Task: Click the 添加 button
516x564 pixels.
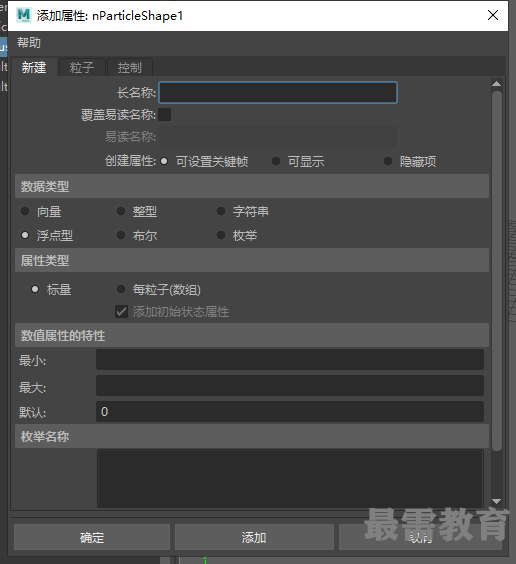Action: tap(254, 537)
